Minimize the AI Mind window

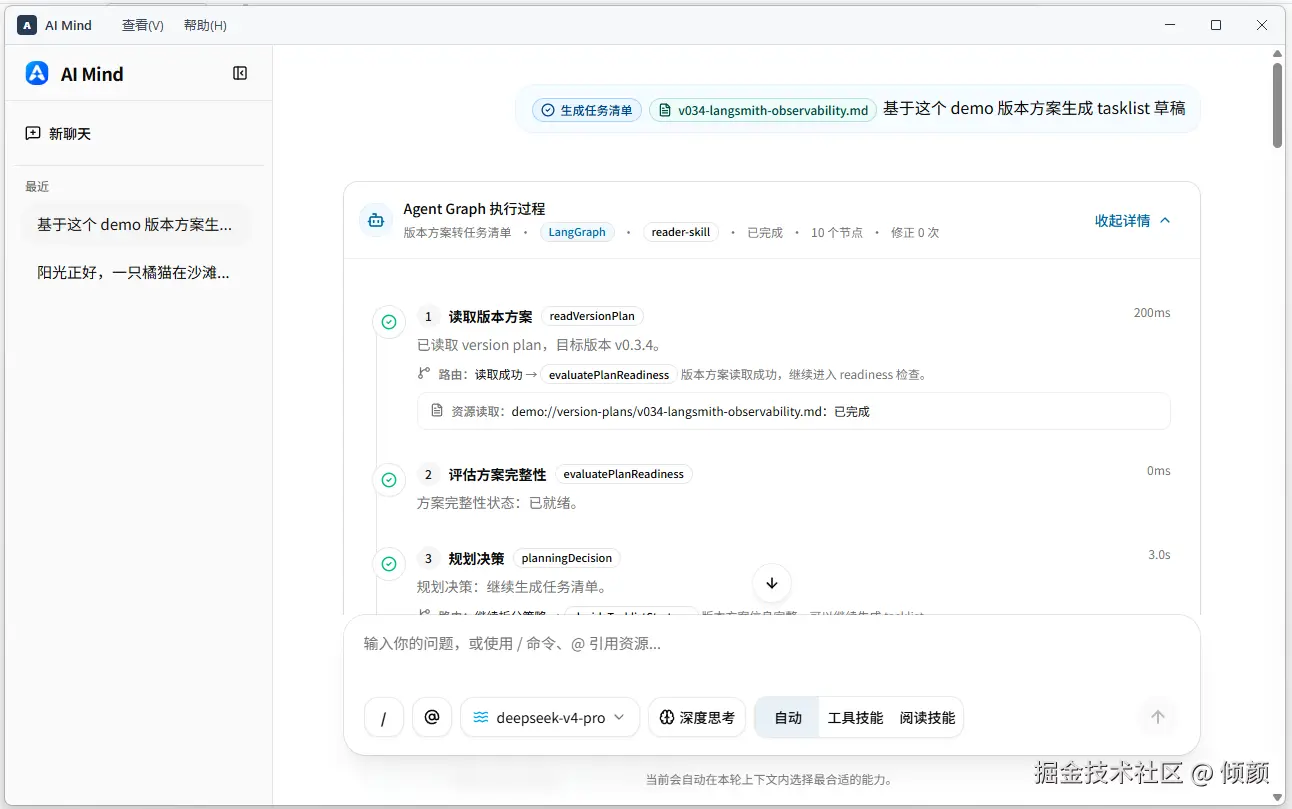tap(1170, 25)
